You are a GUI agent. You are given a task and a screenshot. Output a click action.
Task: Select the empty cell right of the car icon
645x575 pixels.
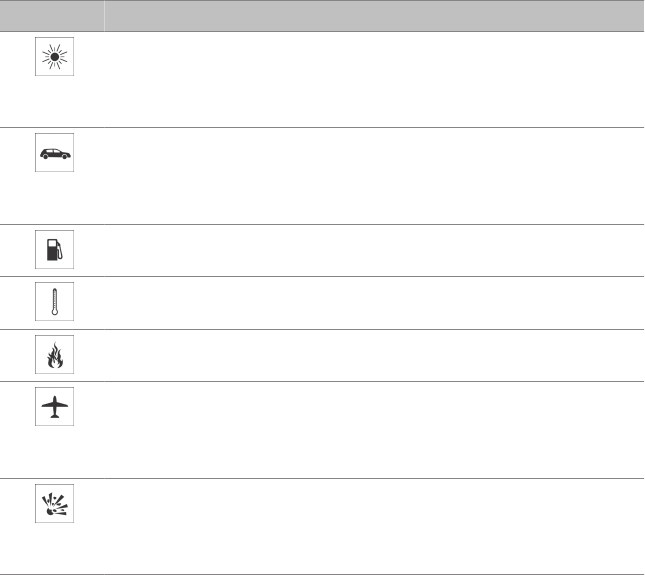pos(374,175)
